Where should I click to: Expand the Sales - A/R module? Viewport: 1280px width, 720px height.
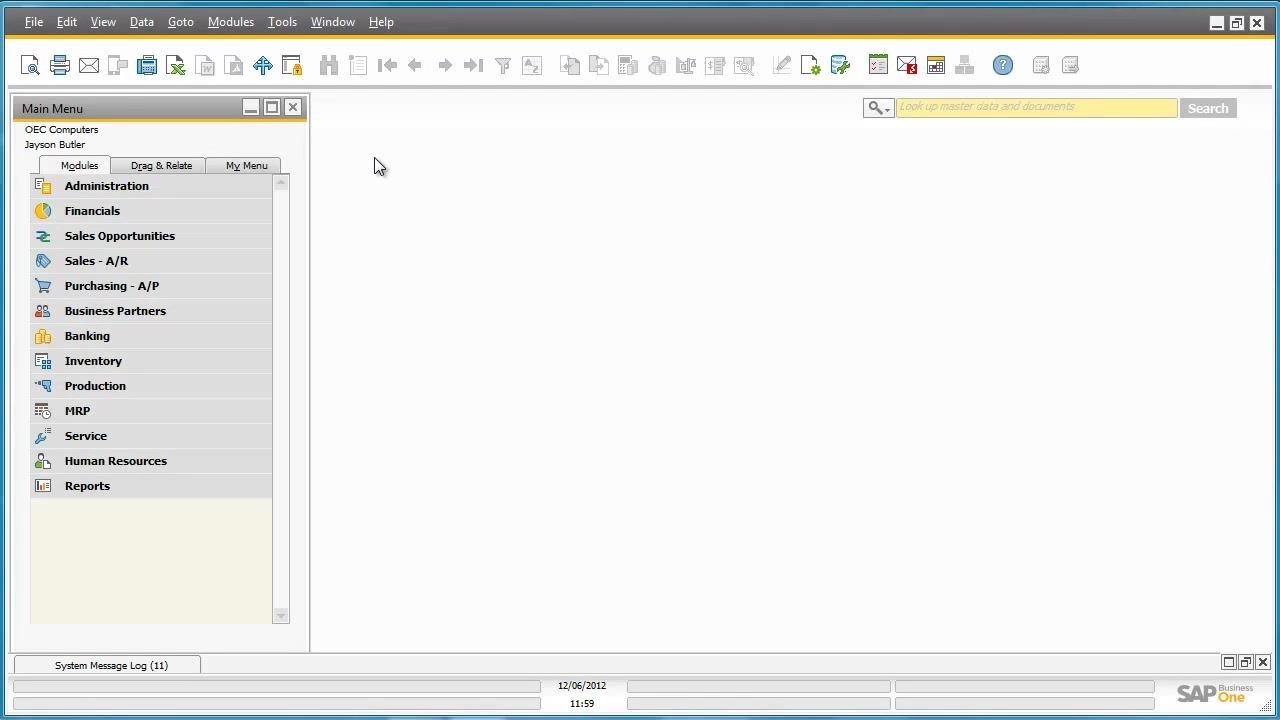151,261
